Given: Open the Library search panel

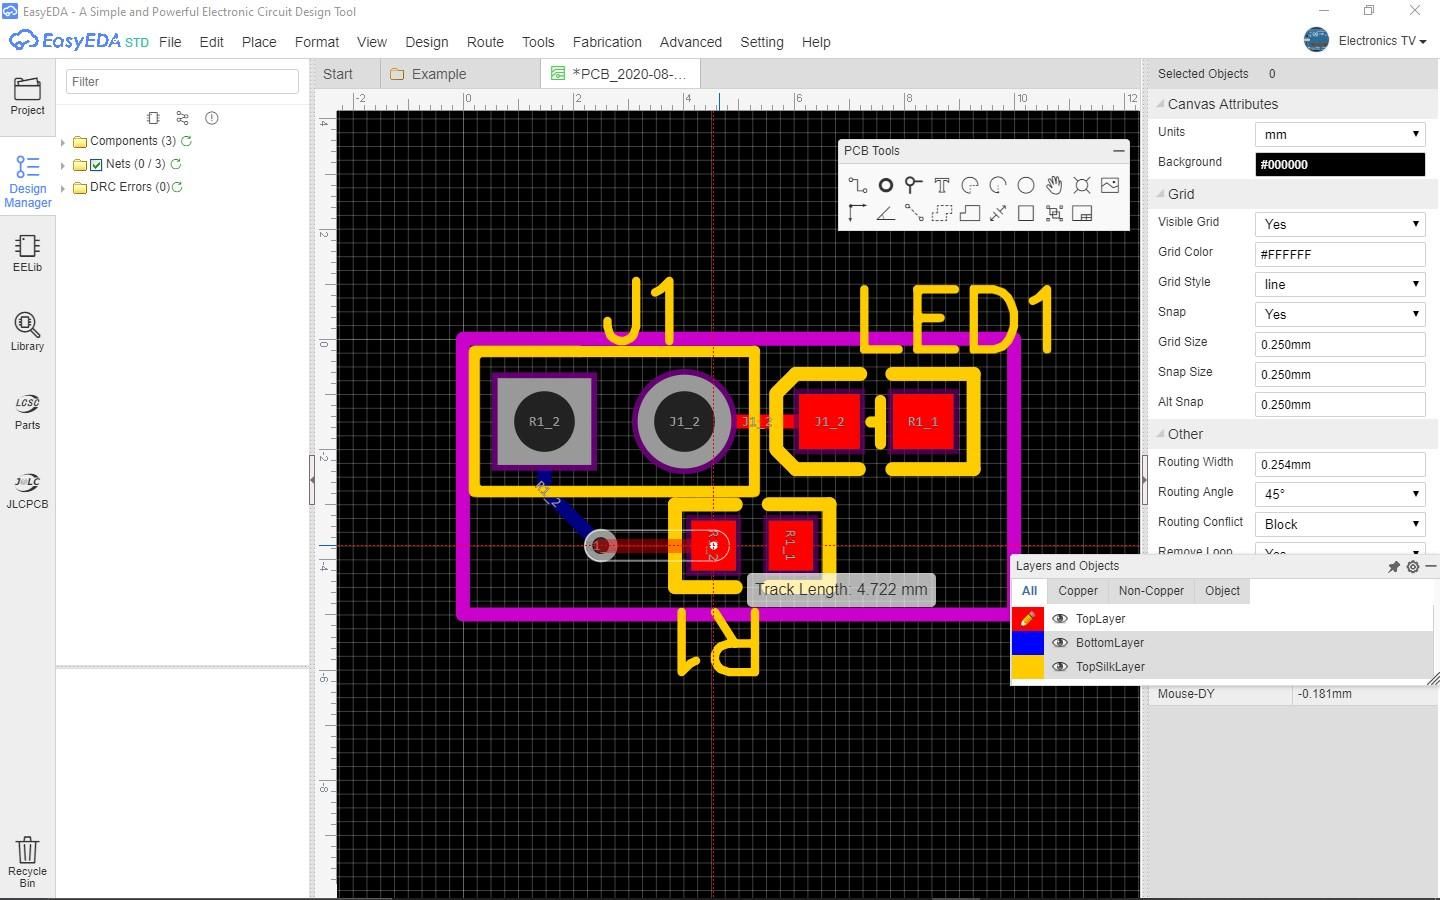Looking at the screenshot, I should click(x=27, y=331).
